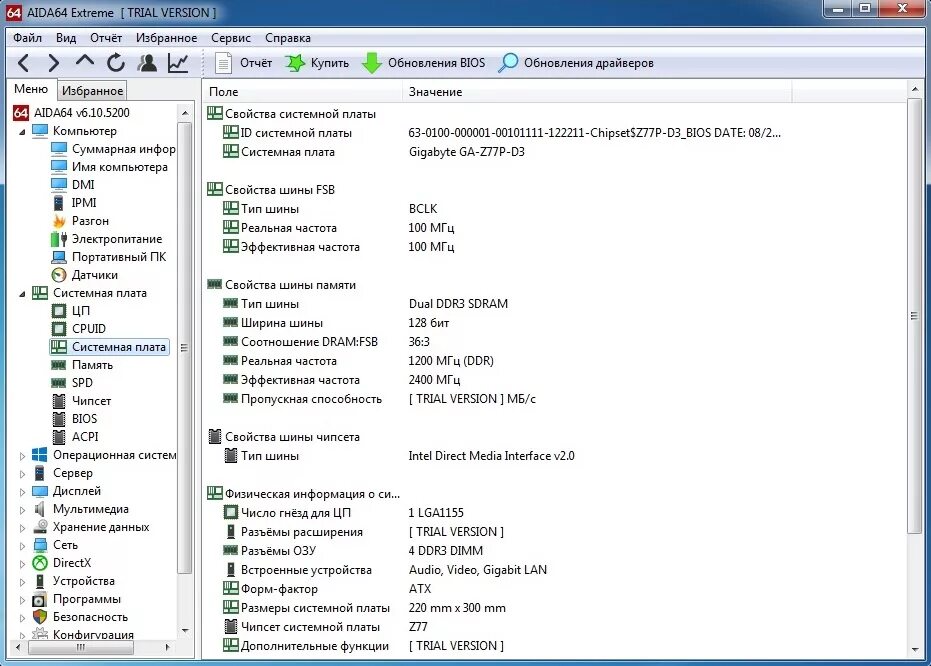Image resolution: width=931 pixels, height=666 pixels.
Task: Expand the Безопасность tree node
Action: tap(22, 617)
